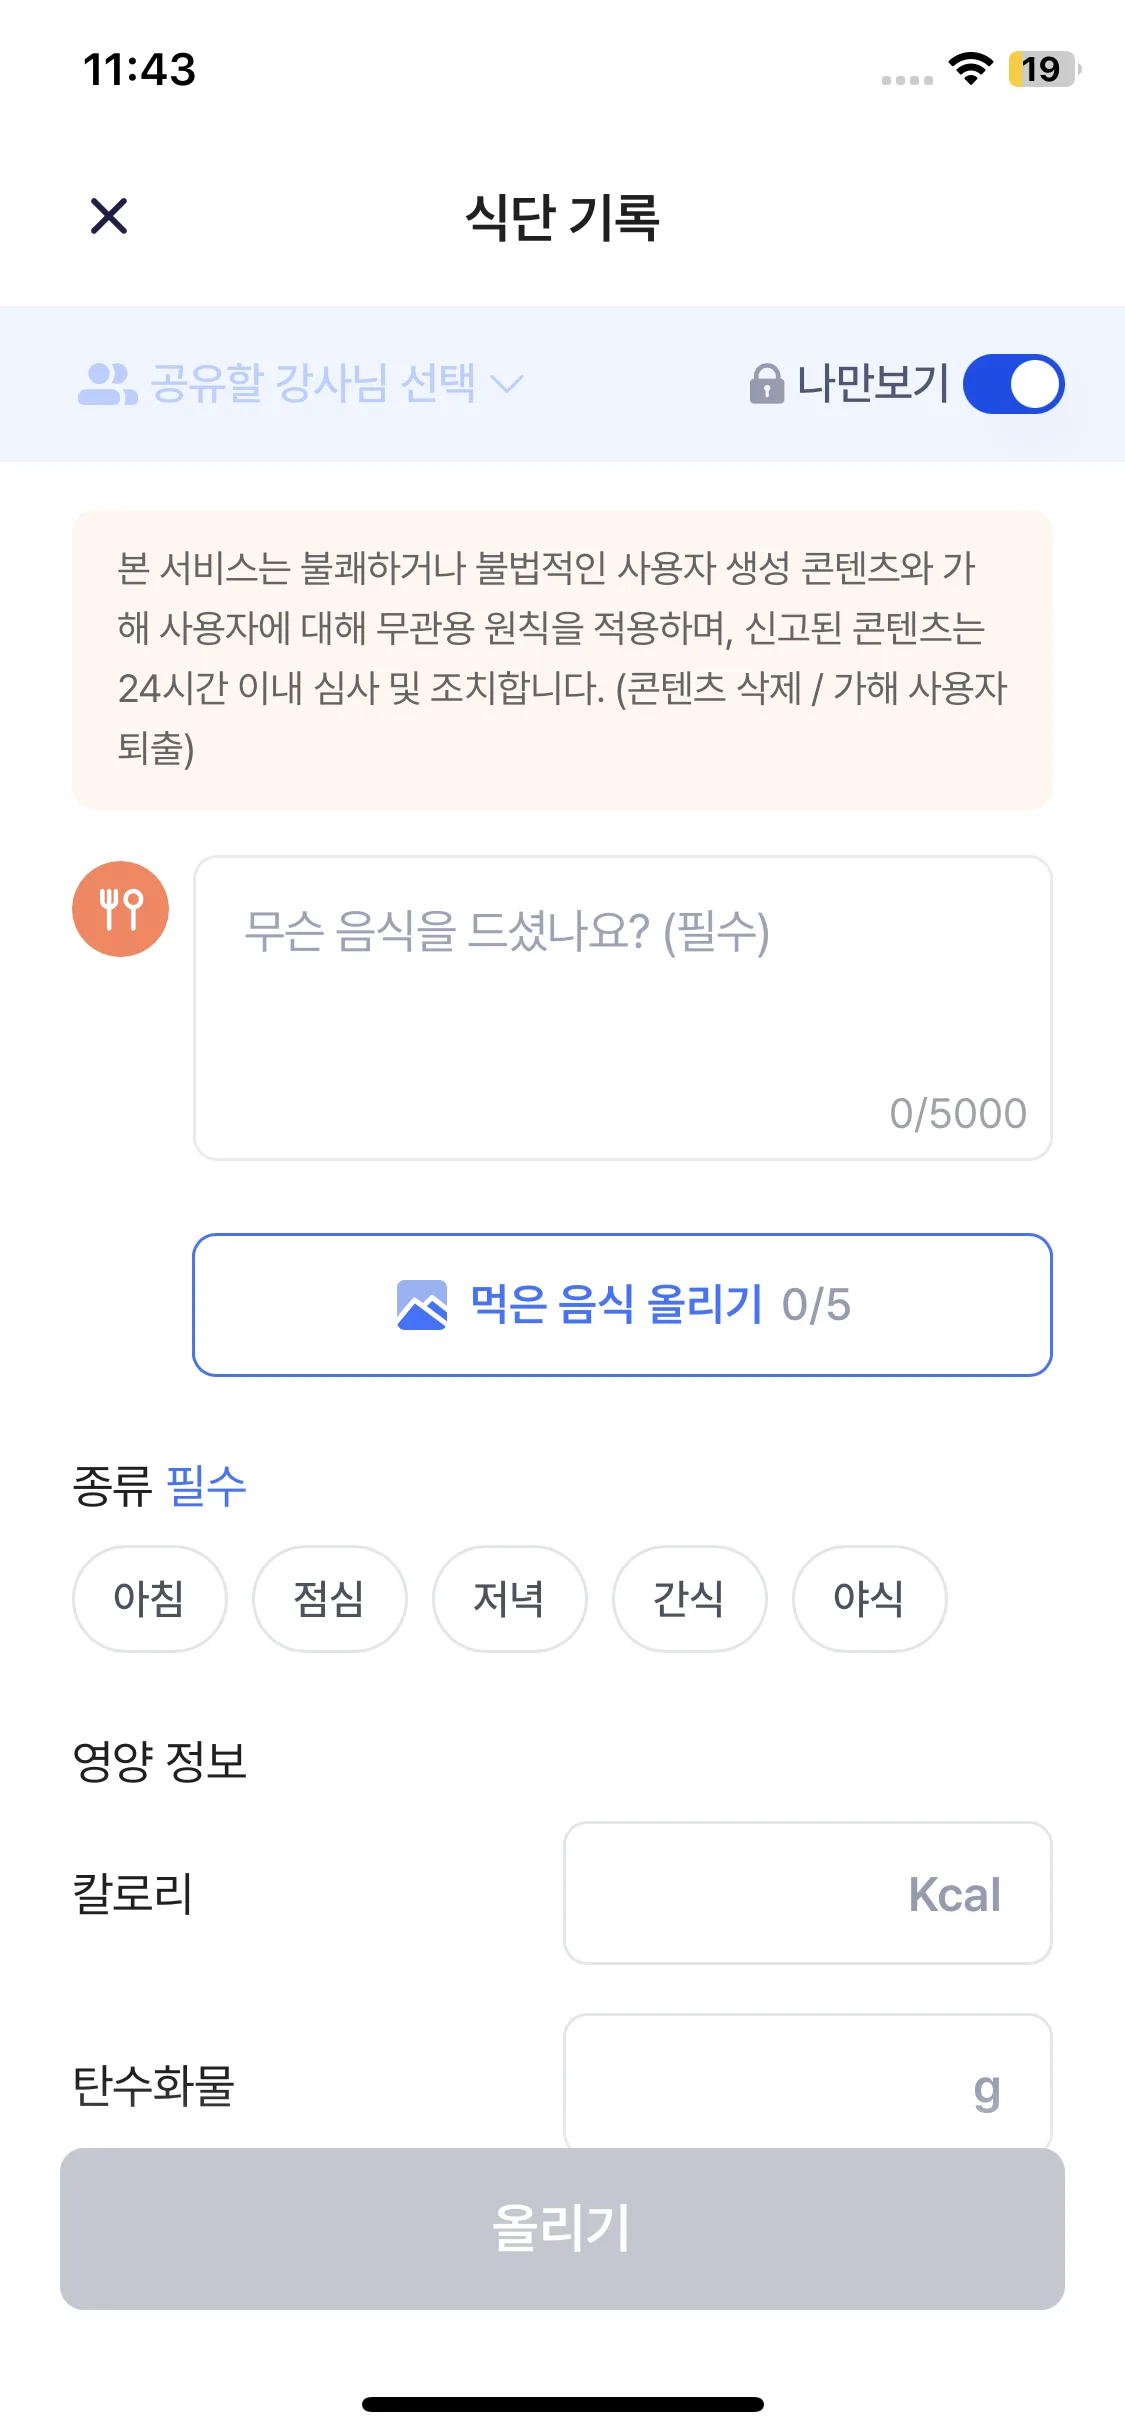Tap the image icon in food upload button
This screenshot has width=1125, height=2436.
pyautogui.click(x=422, y=1305)
